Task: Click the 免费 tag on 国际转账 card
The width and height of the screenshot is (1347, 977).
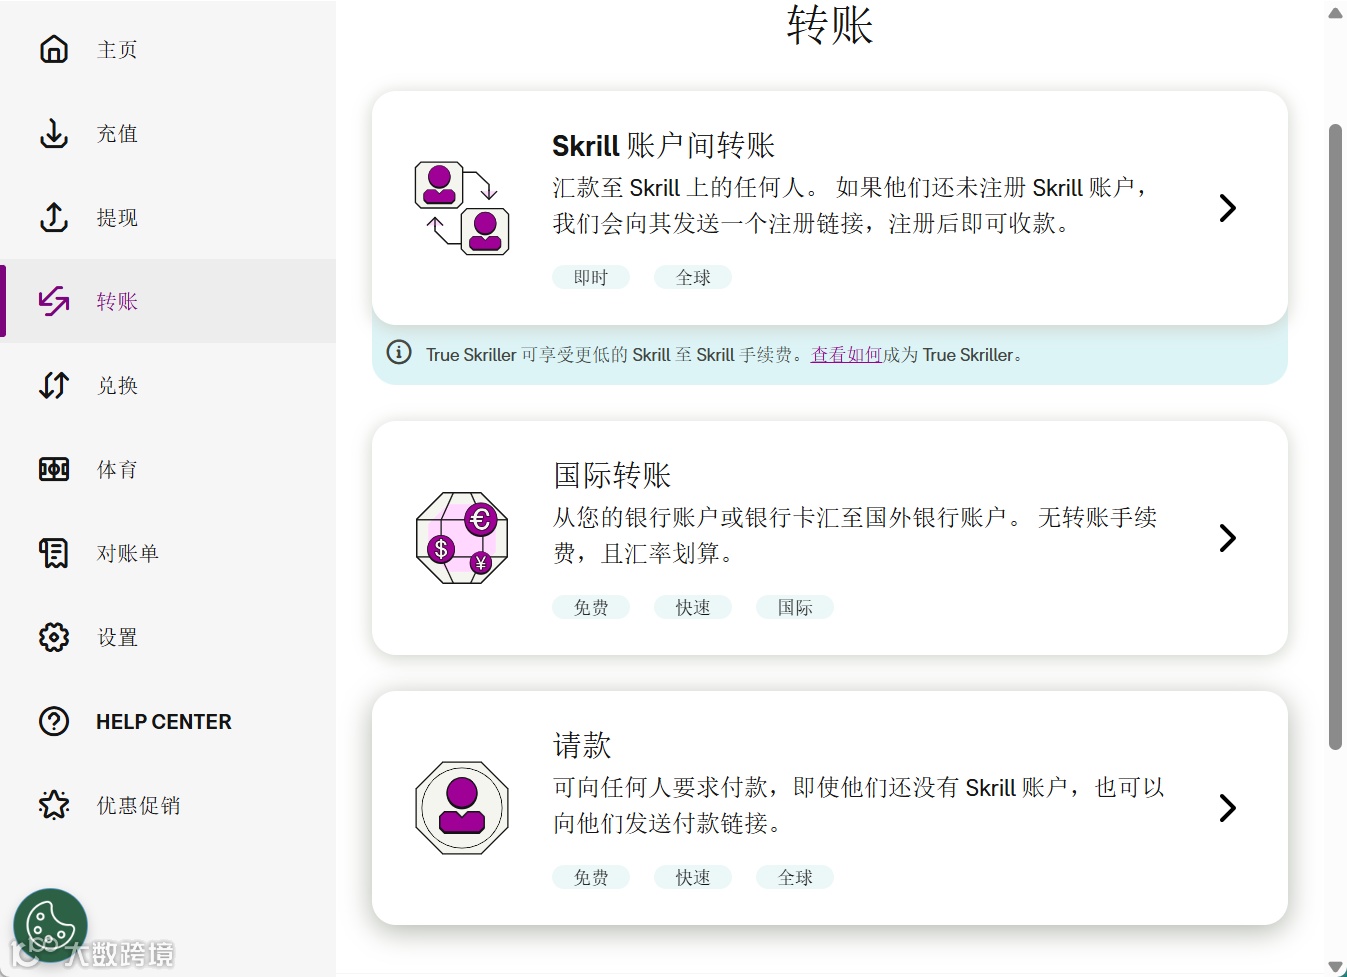Action: 591,607
